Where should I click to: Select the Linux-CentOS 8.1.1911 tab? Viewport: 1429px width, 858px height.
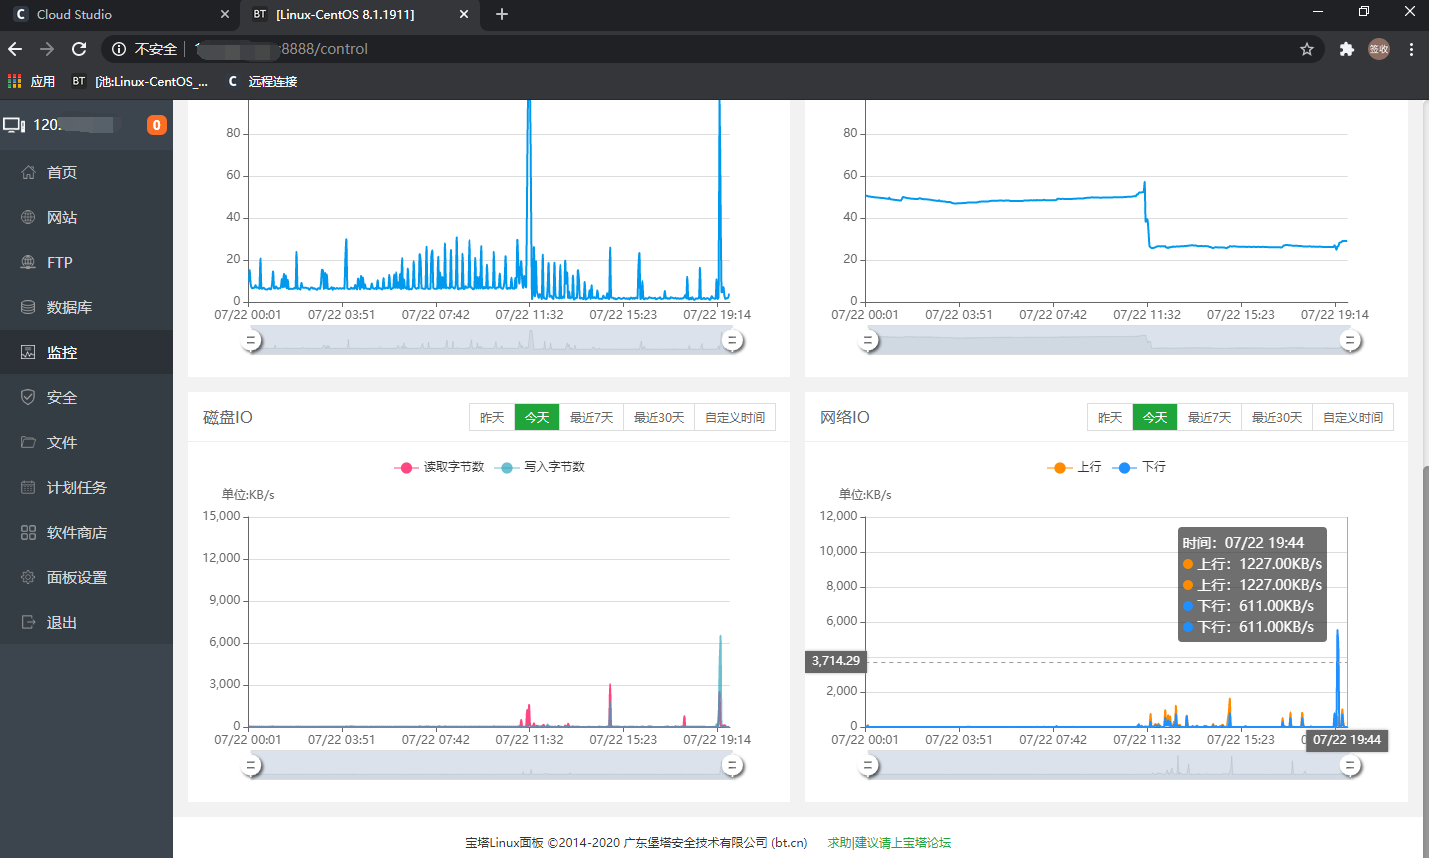[359, 14]
